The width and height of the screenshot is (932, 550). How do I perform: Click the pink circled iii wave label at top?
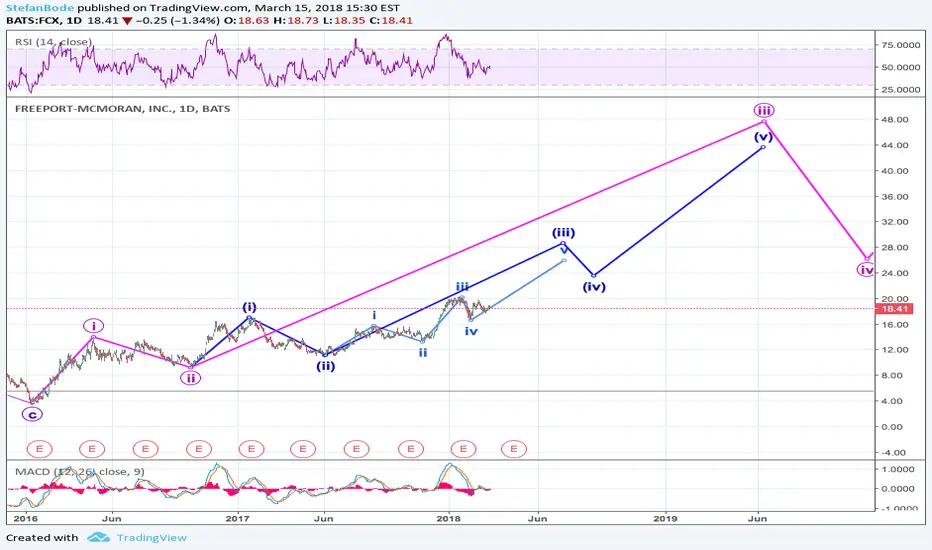click(764, 110)
